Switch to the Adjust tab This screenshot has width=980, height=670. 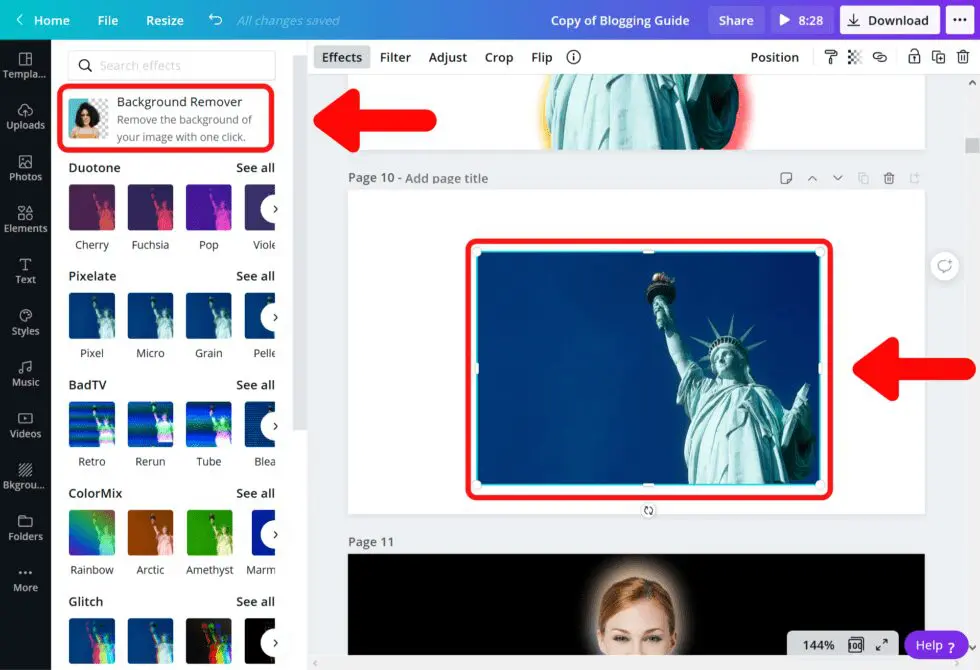click(x=447, y=57)
